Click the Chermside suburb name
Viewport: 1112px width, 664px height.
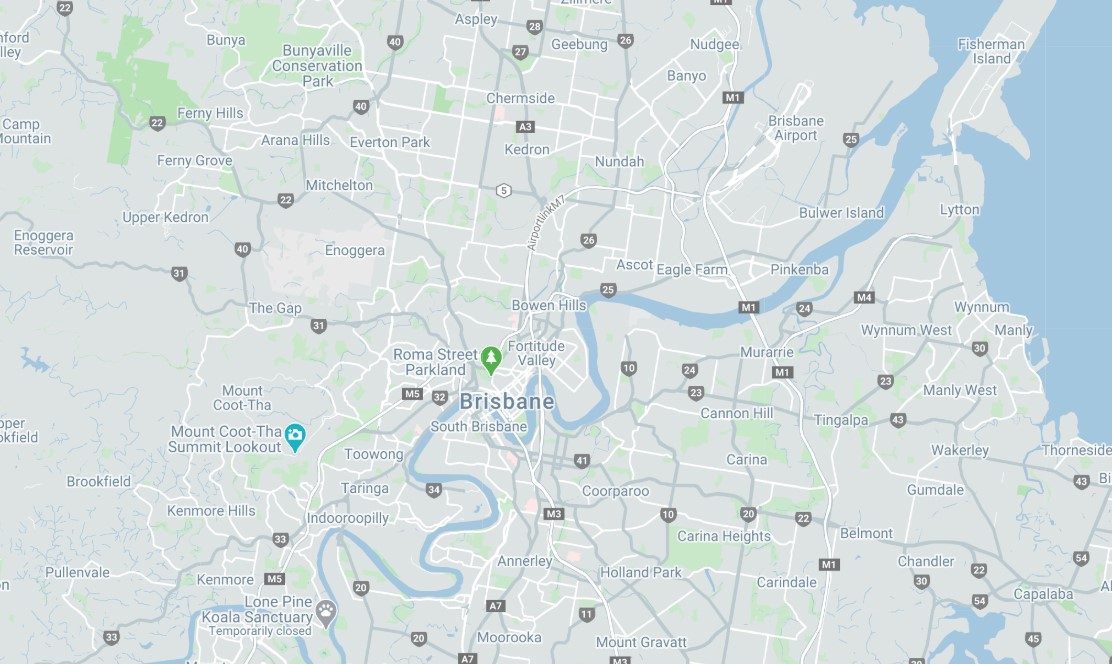tap(520, 98)
